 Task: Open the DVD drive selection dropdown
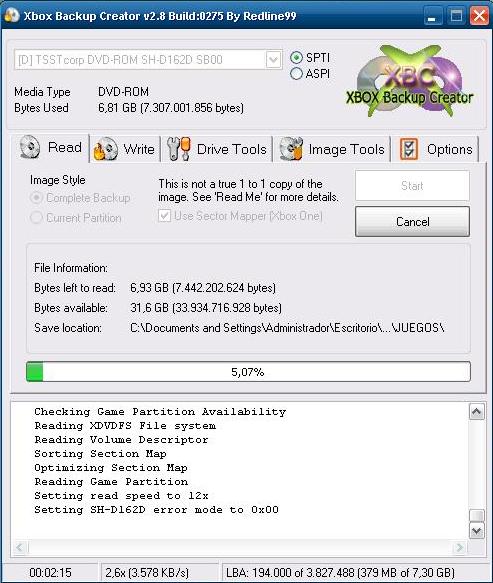273,59
